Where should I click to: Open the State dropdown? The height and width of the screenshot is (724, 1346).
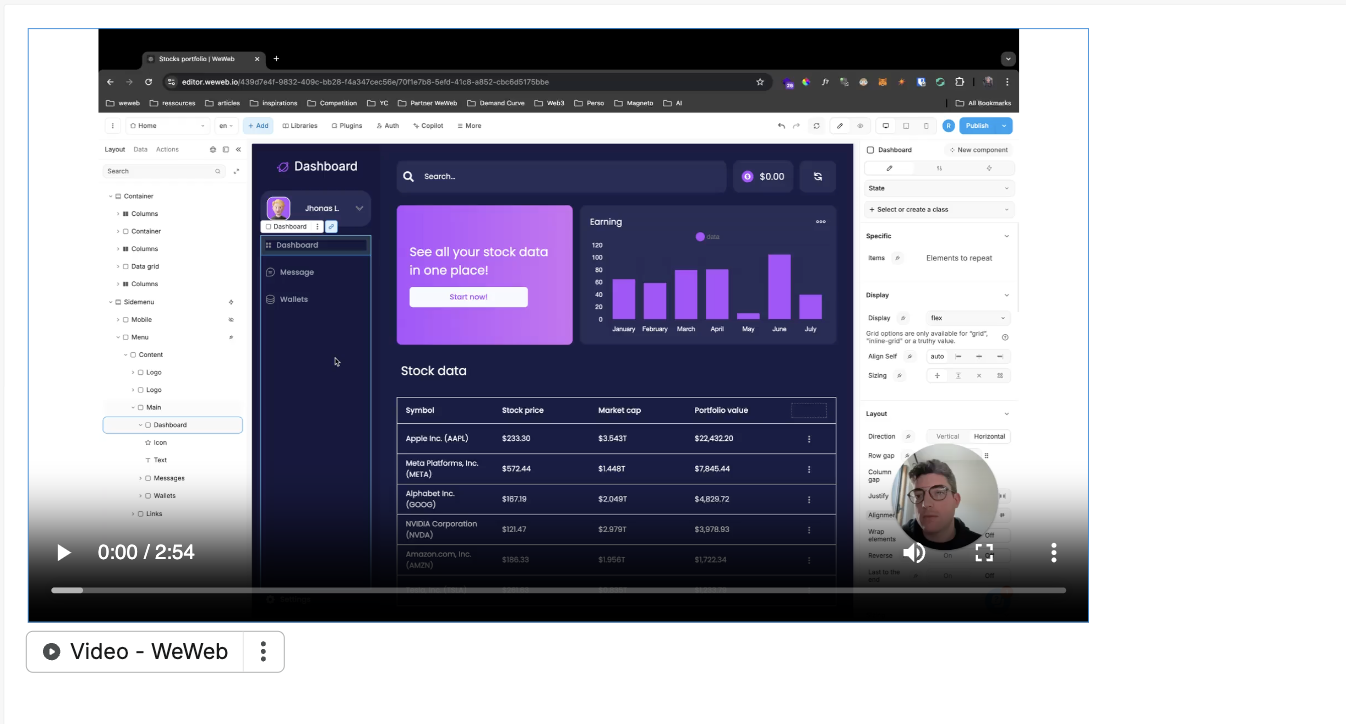point(939,188)
